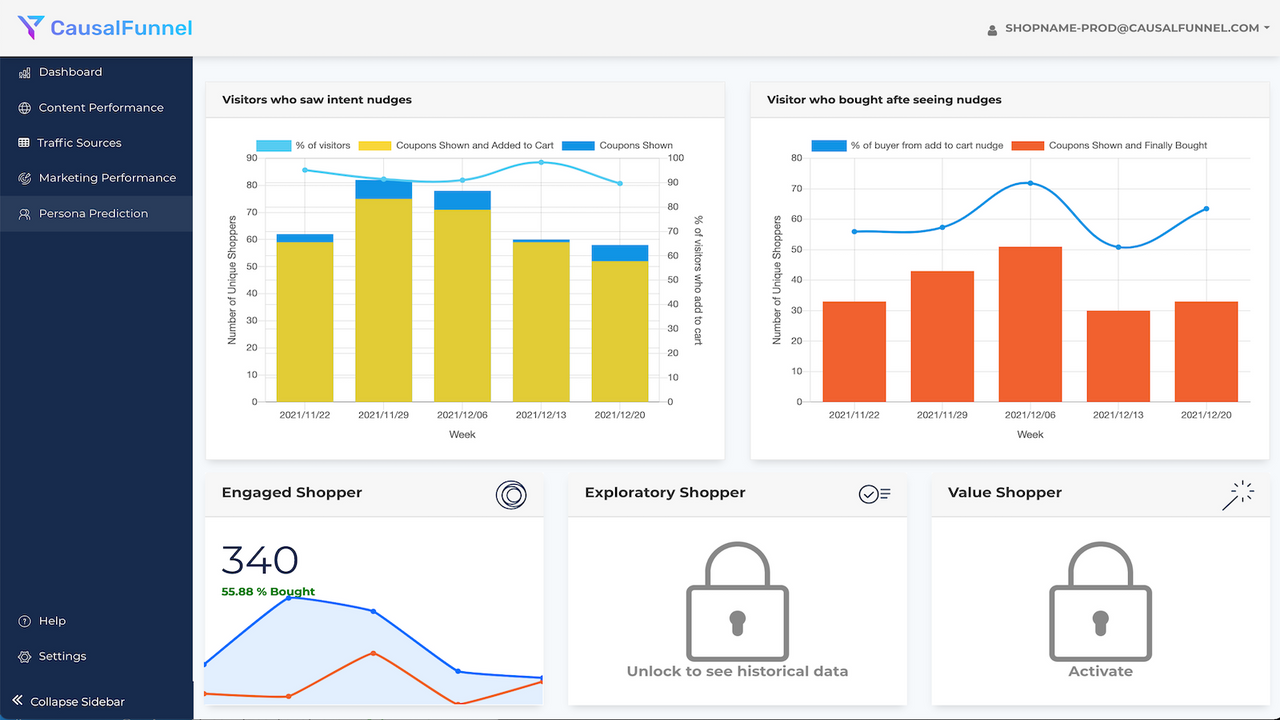The height and width of the screenshot is (720, 1280).
Task: Click the Value Shopper heading
Action: tap(1005, 493)
